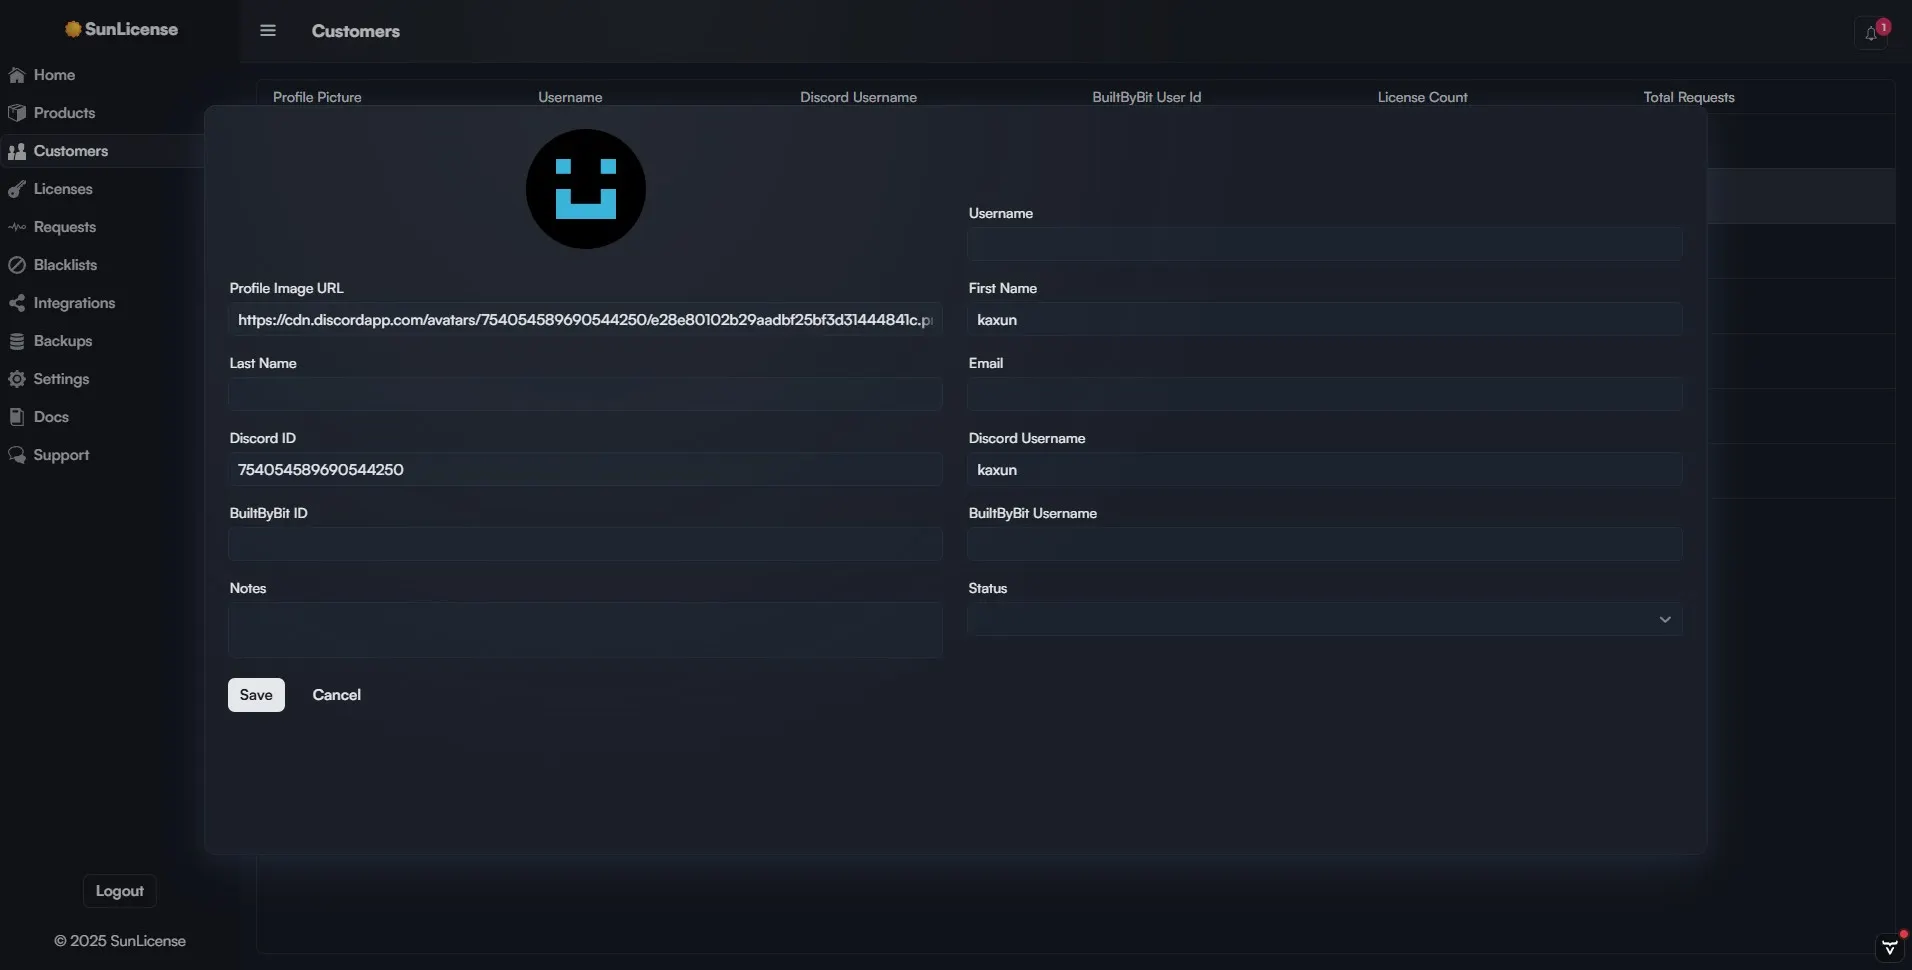
Task: Focus the BuiltByBit Username field
Action: tap(1325, 544)
